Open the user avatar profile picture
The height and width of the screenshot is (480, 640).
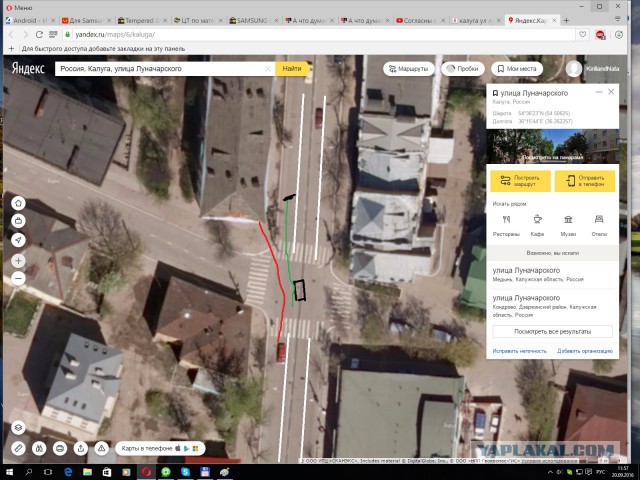point(573,69)
